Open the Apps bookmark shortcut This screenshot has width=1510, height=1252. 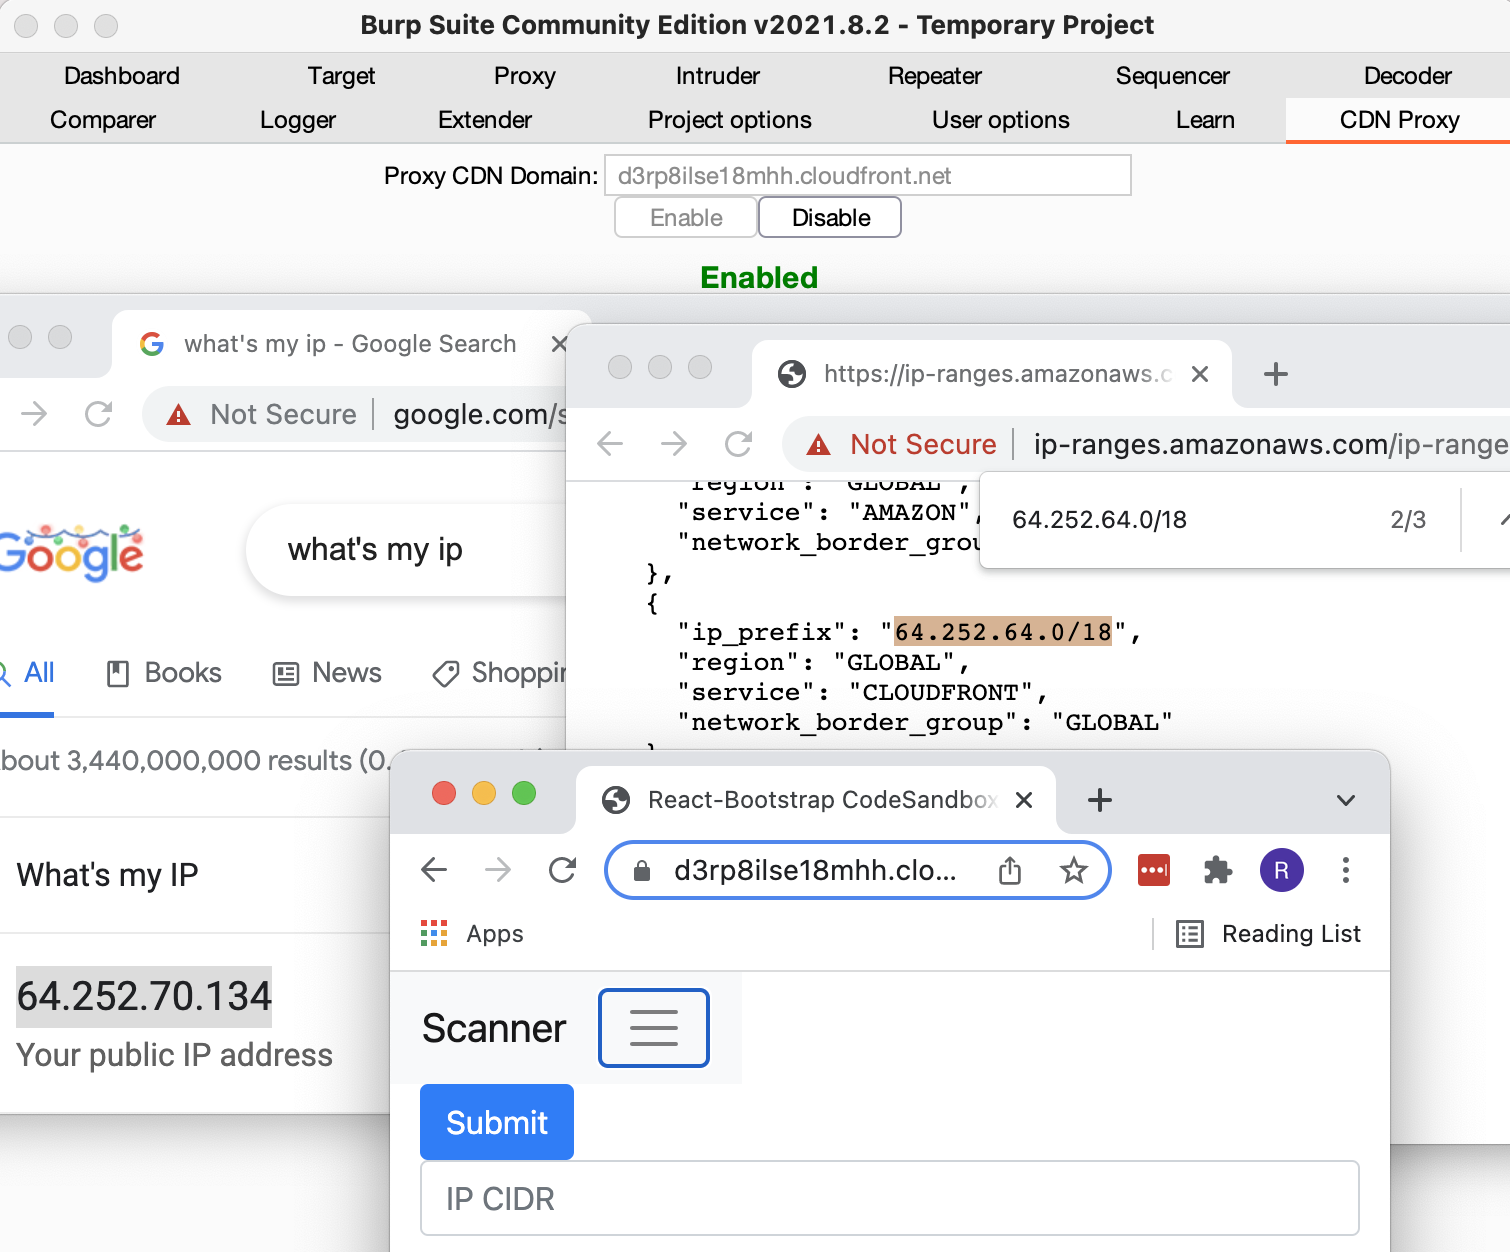(x=472, y=934)
